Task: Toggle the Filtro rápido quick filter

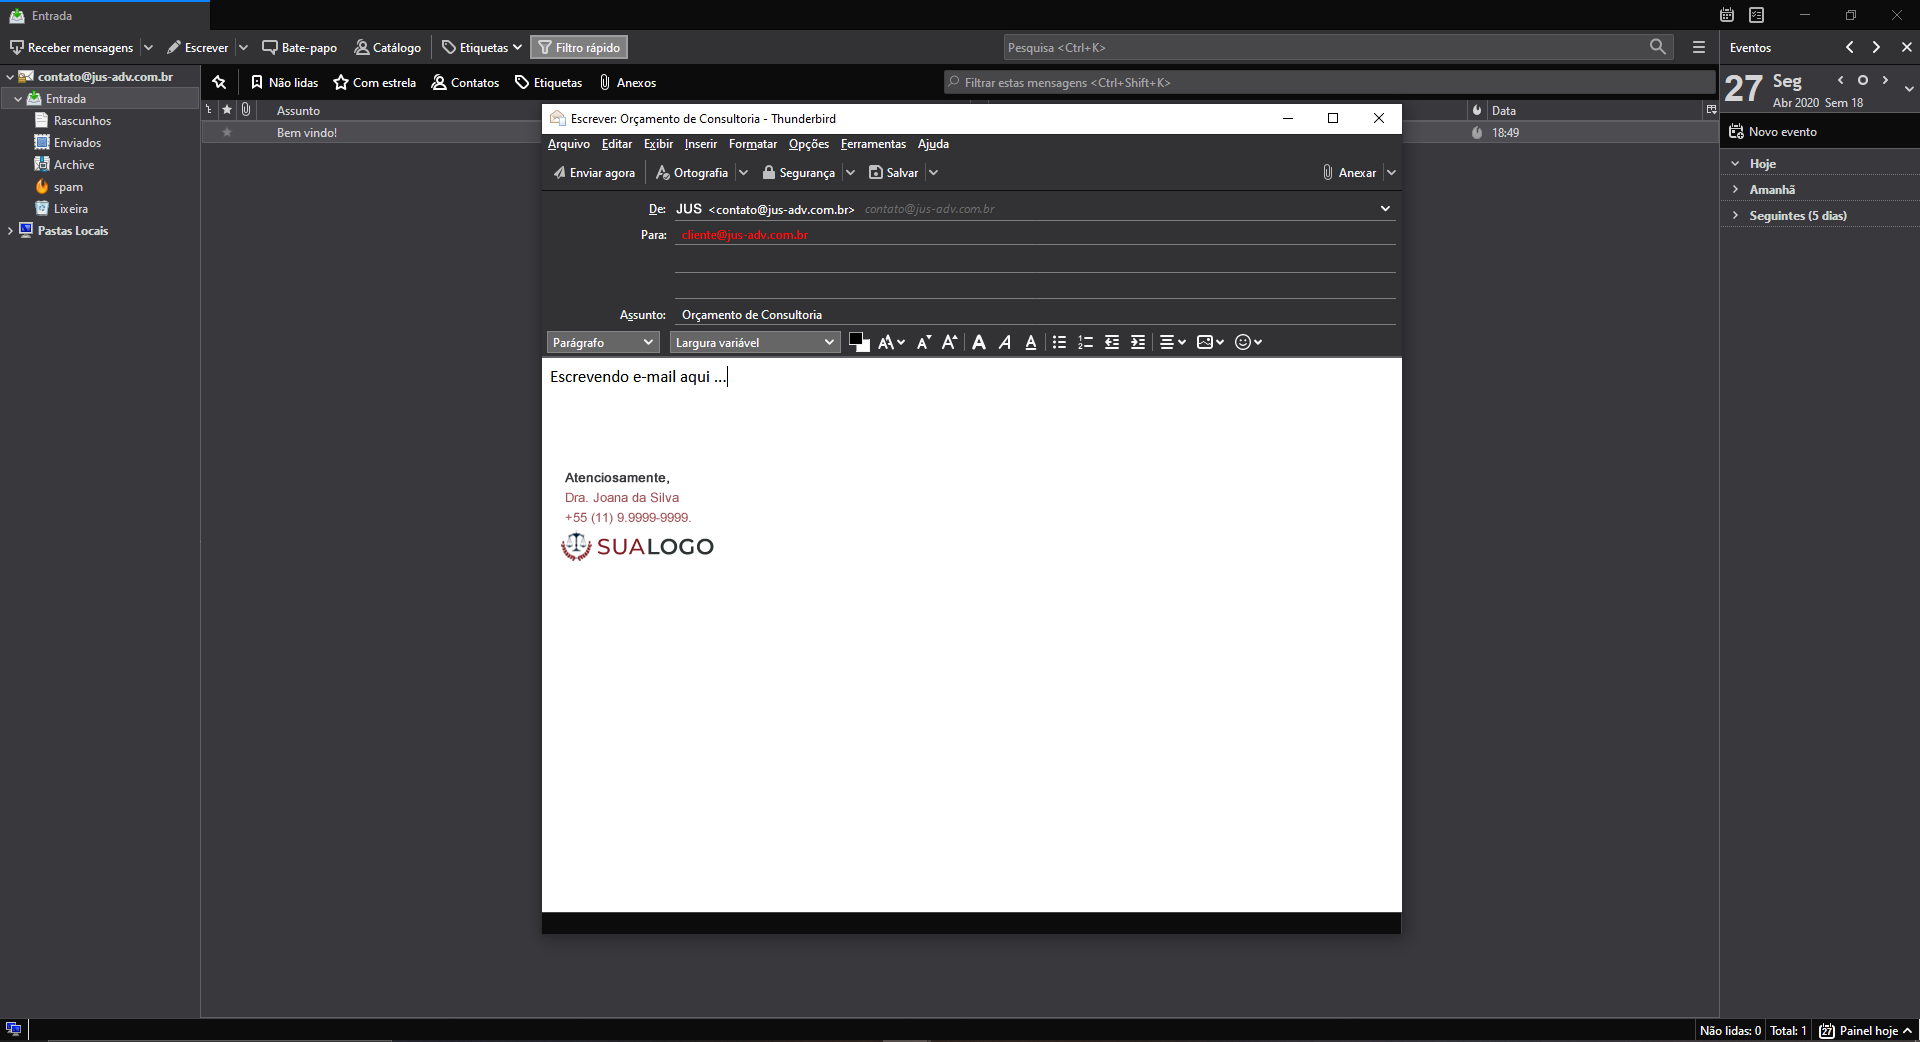Action: click(579, 48)
